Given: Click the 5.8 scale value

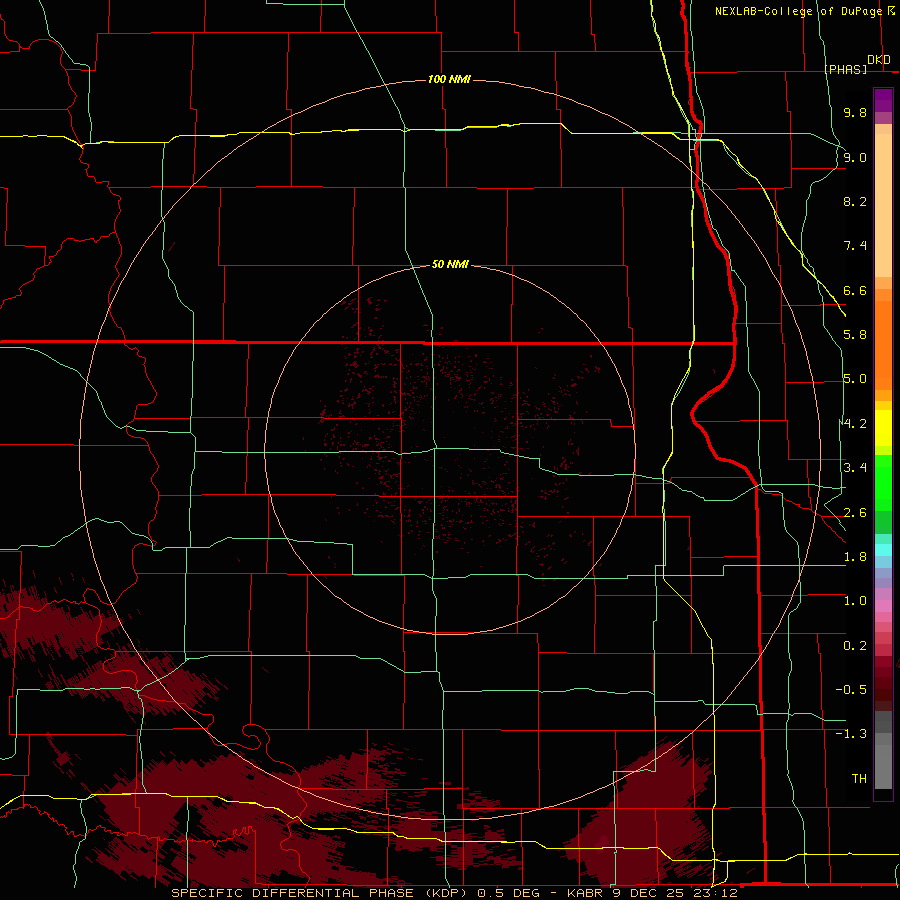Looking at the screenshot, I should 855,335.
